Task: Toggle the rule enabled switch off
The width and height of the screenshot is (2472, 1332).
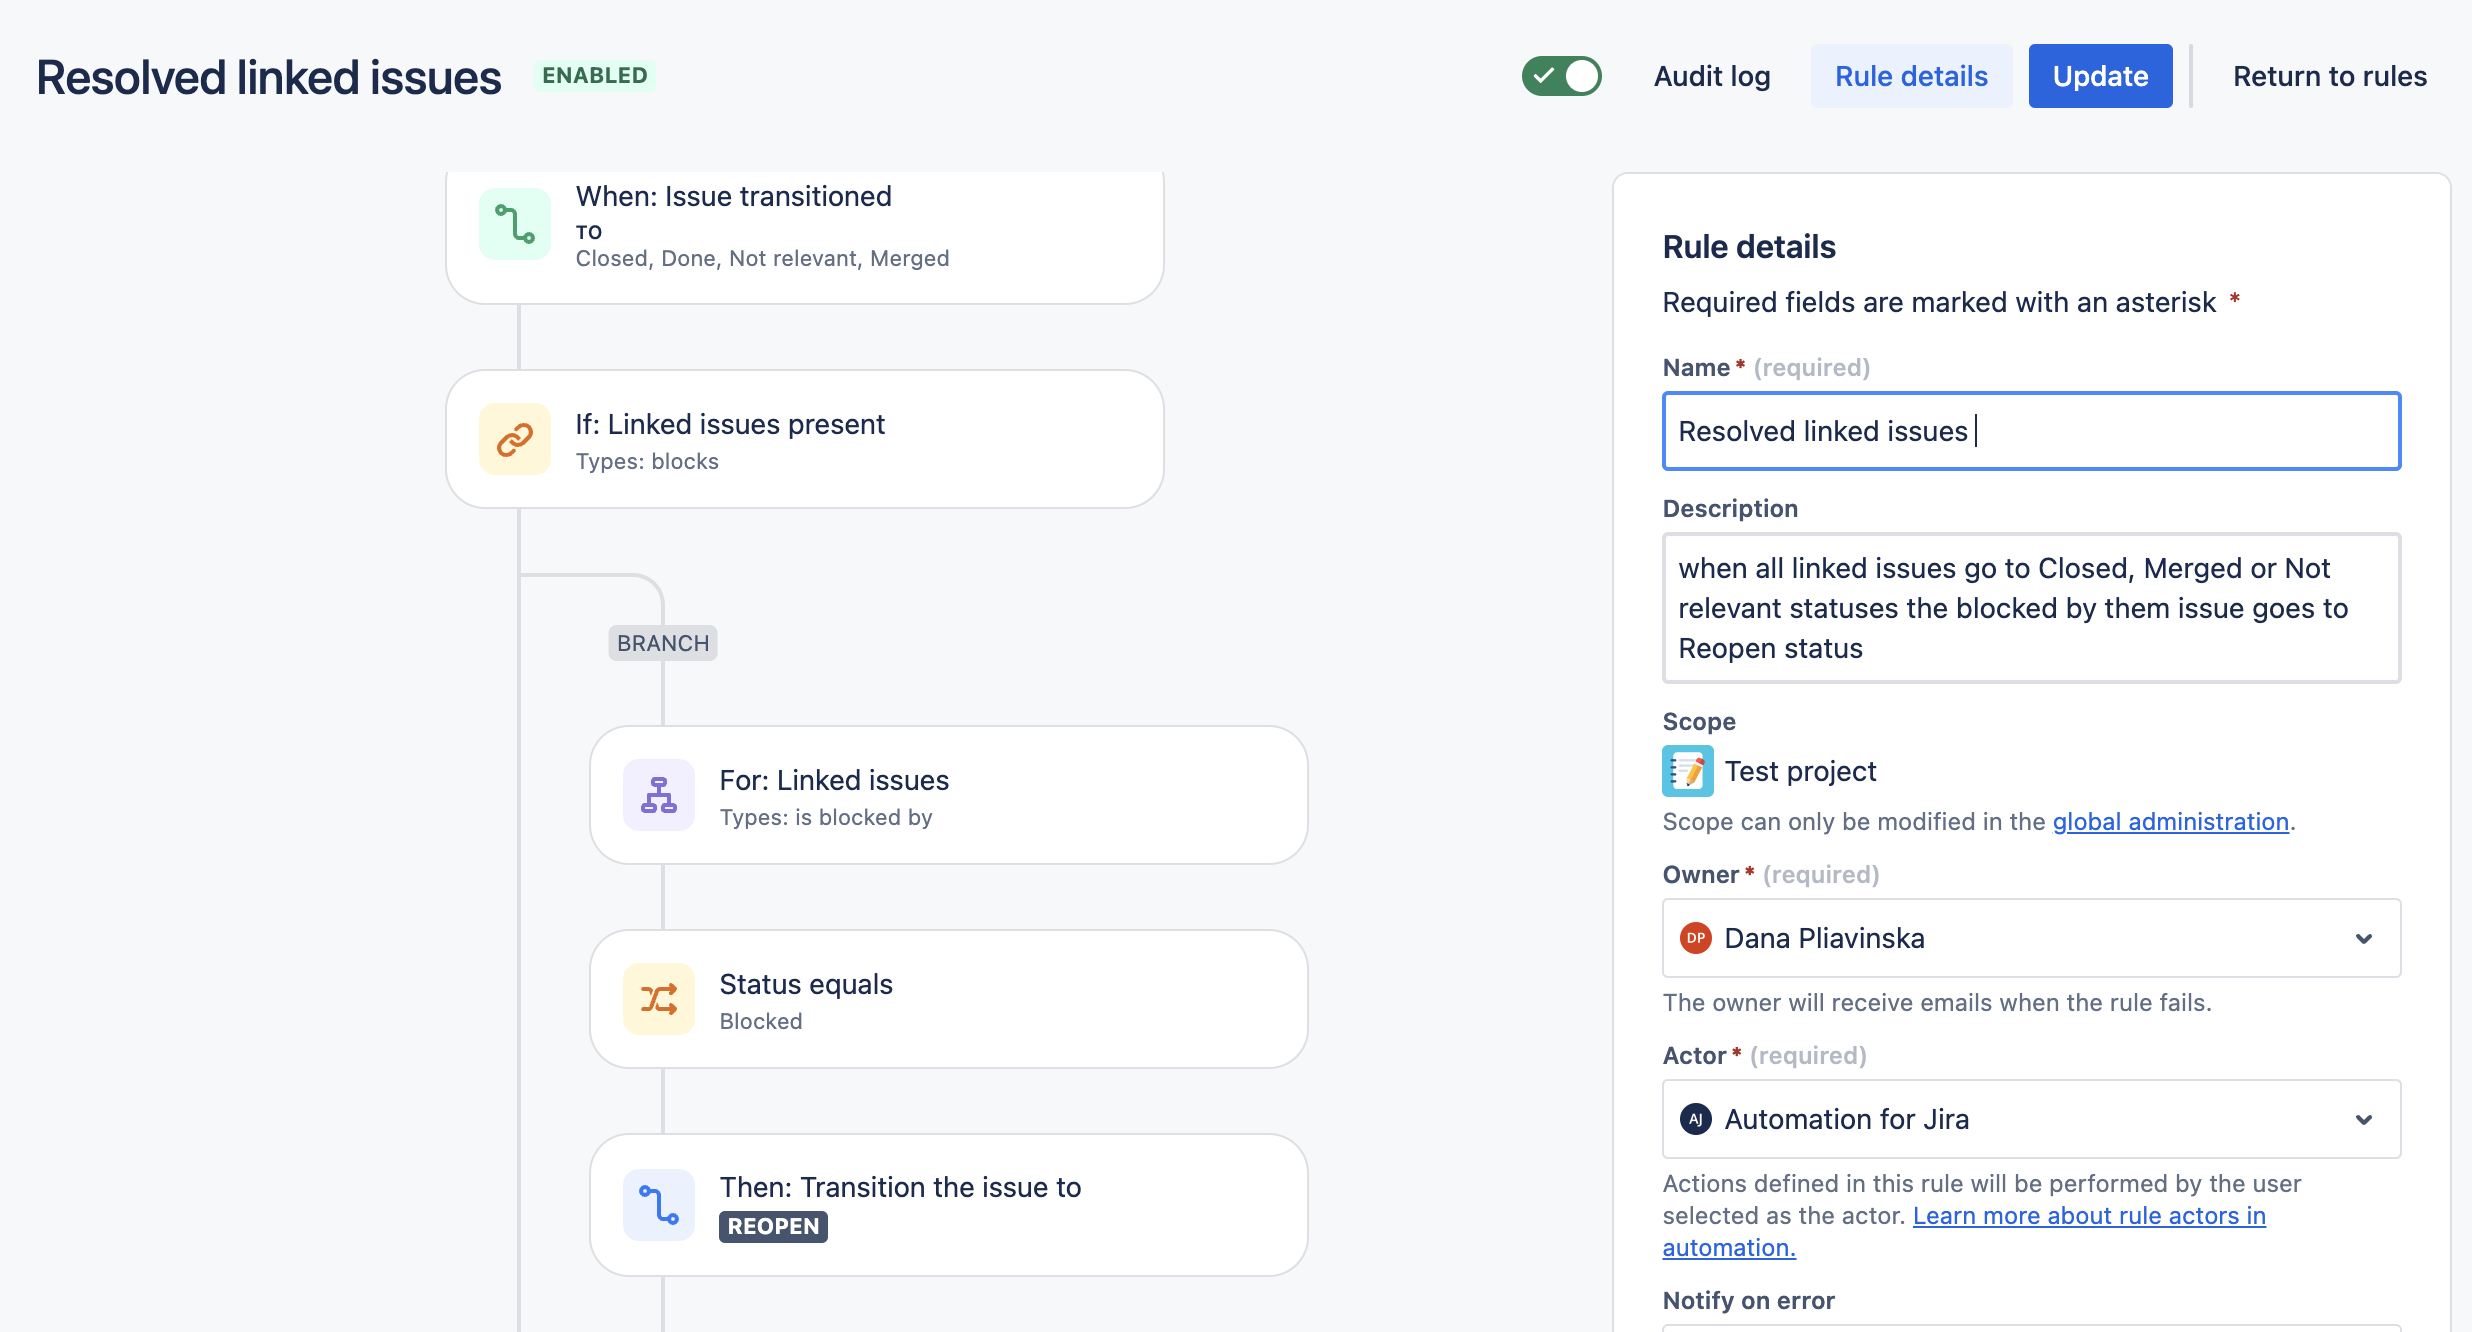Action: [1561, 76]
